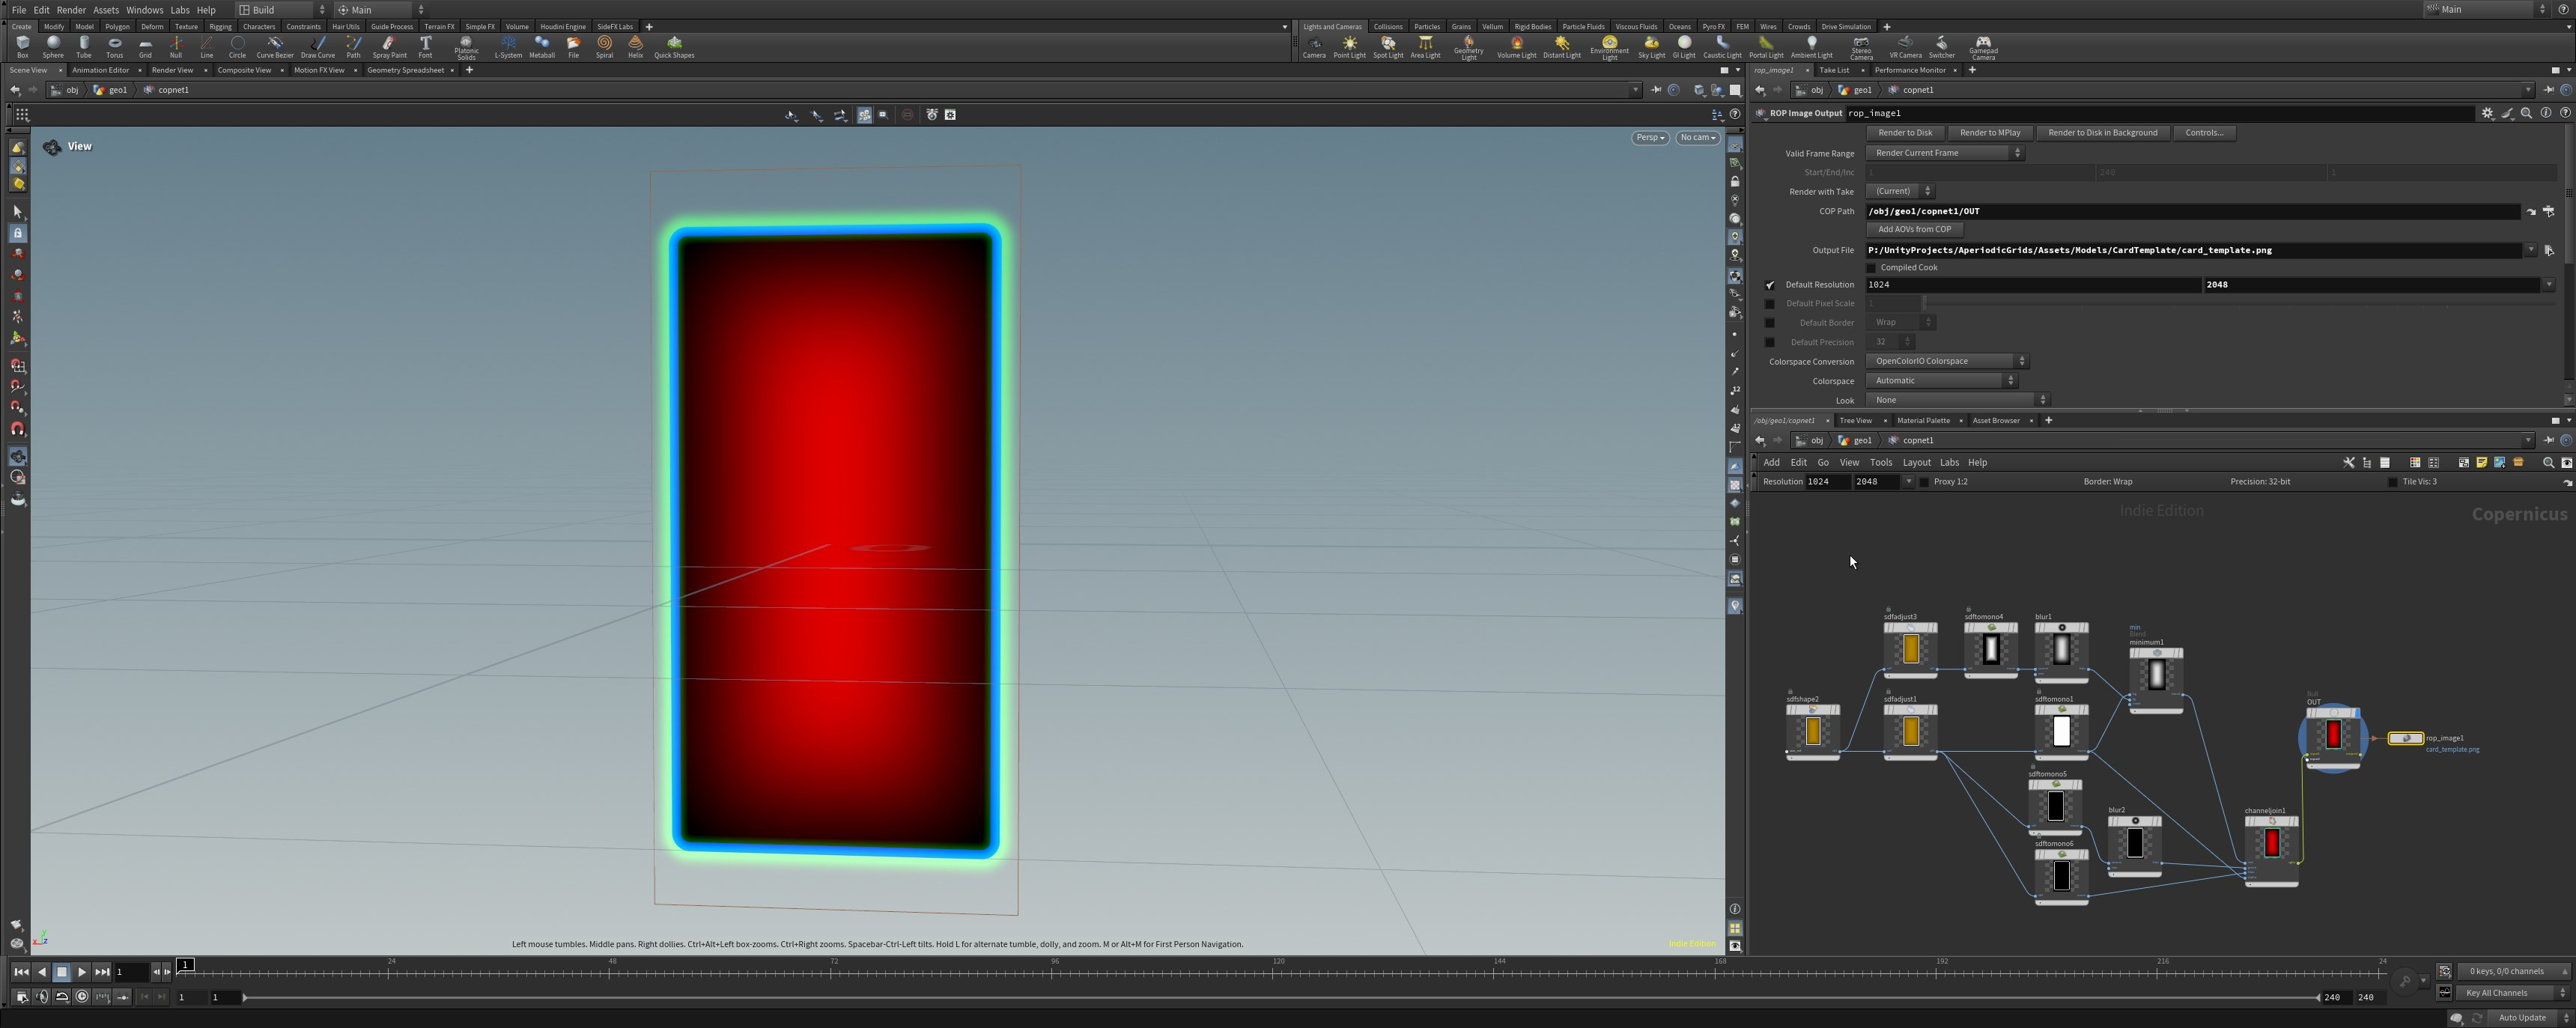Select the Platonic Solids shelf tool
This screenshot has width=2576, height=1028.
click(x=466, y=48)
